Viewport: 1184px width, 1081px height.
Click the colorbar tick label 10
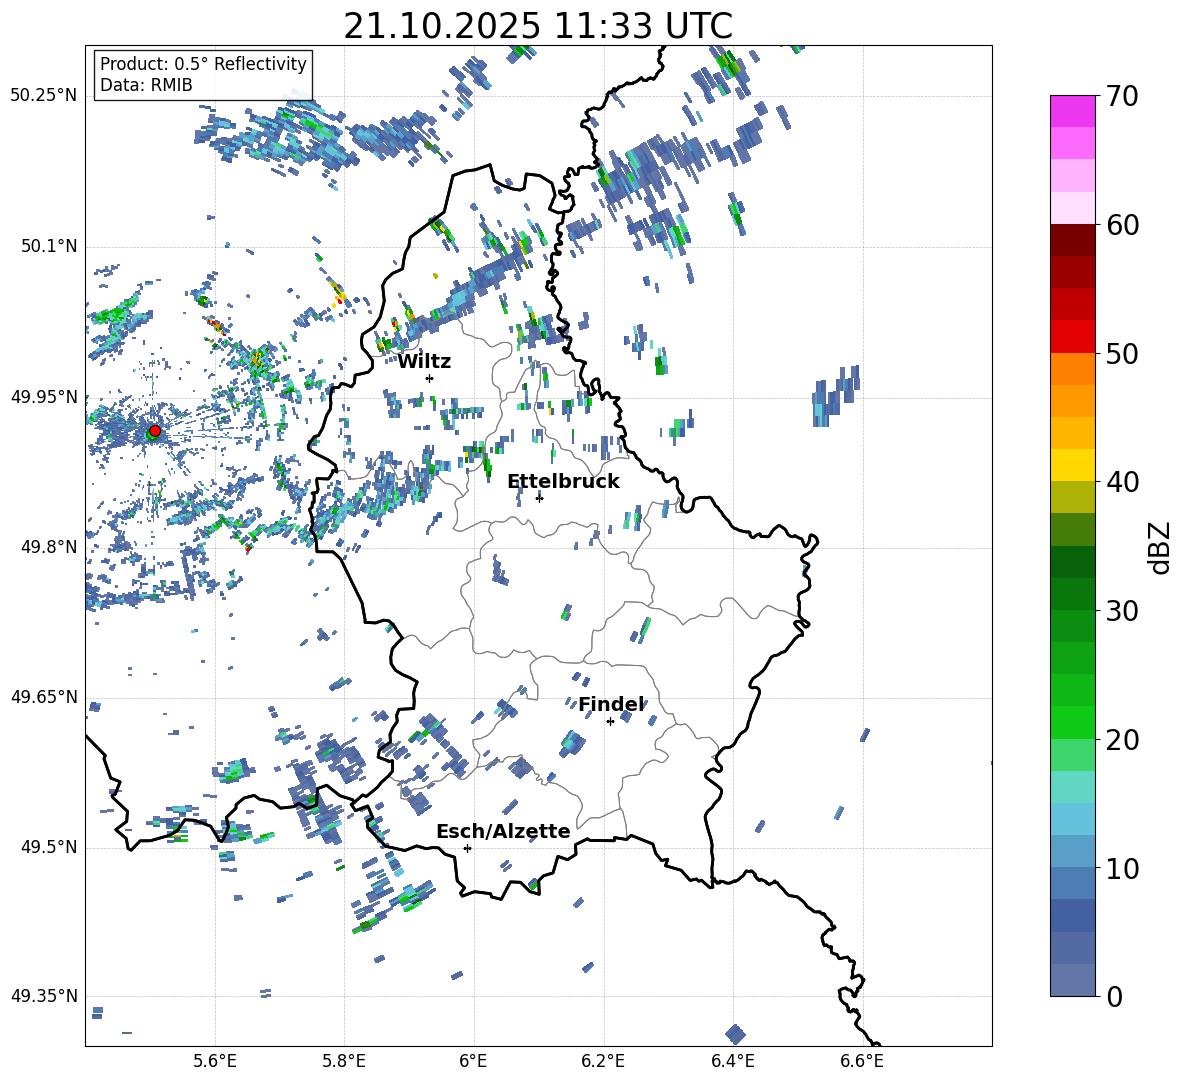point(1121,868)
